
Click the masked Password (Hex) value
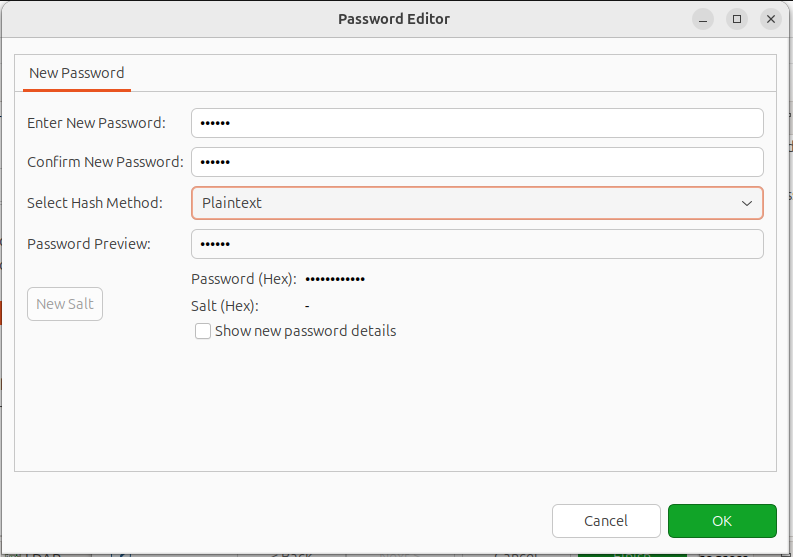coord(335,279)
